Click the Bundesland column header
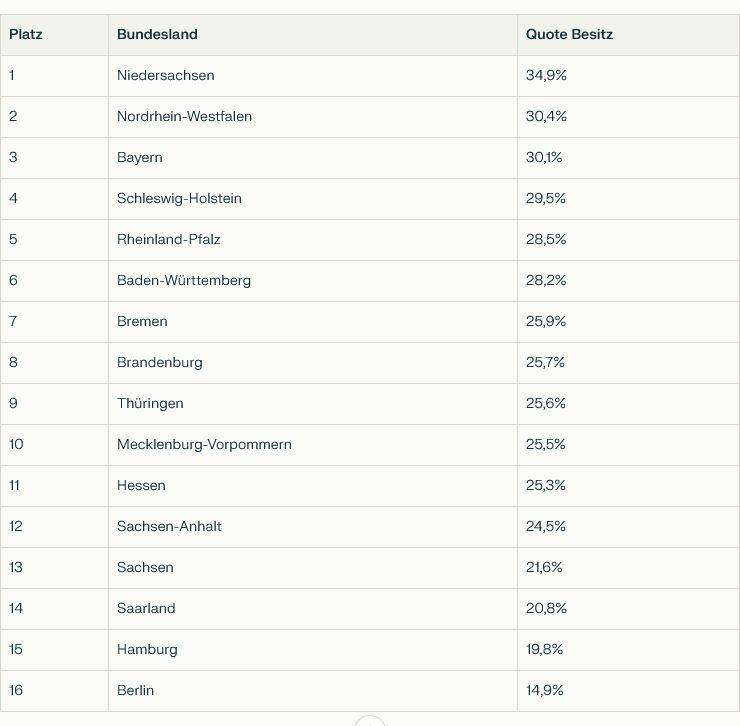This screenshot has height=726, width=740. click(x=157, y=34)
